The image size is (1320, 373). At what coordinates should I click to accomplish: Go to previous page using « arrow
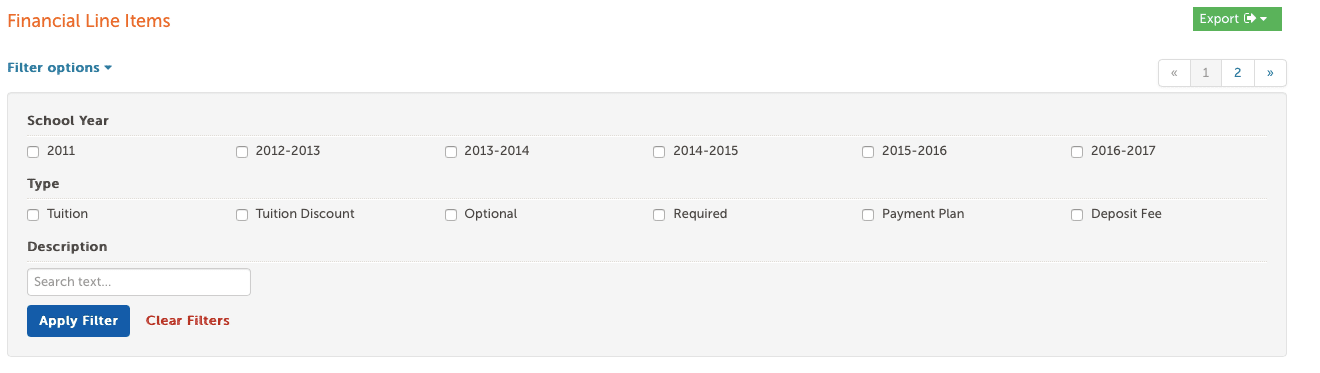pyautogui.click(x=1174, y=73)
